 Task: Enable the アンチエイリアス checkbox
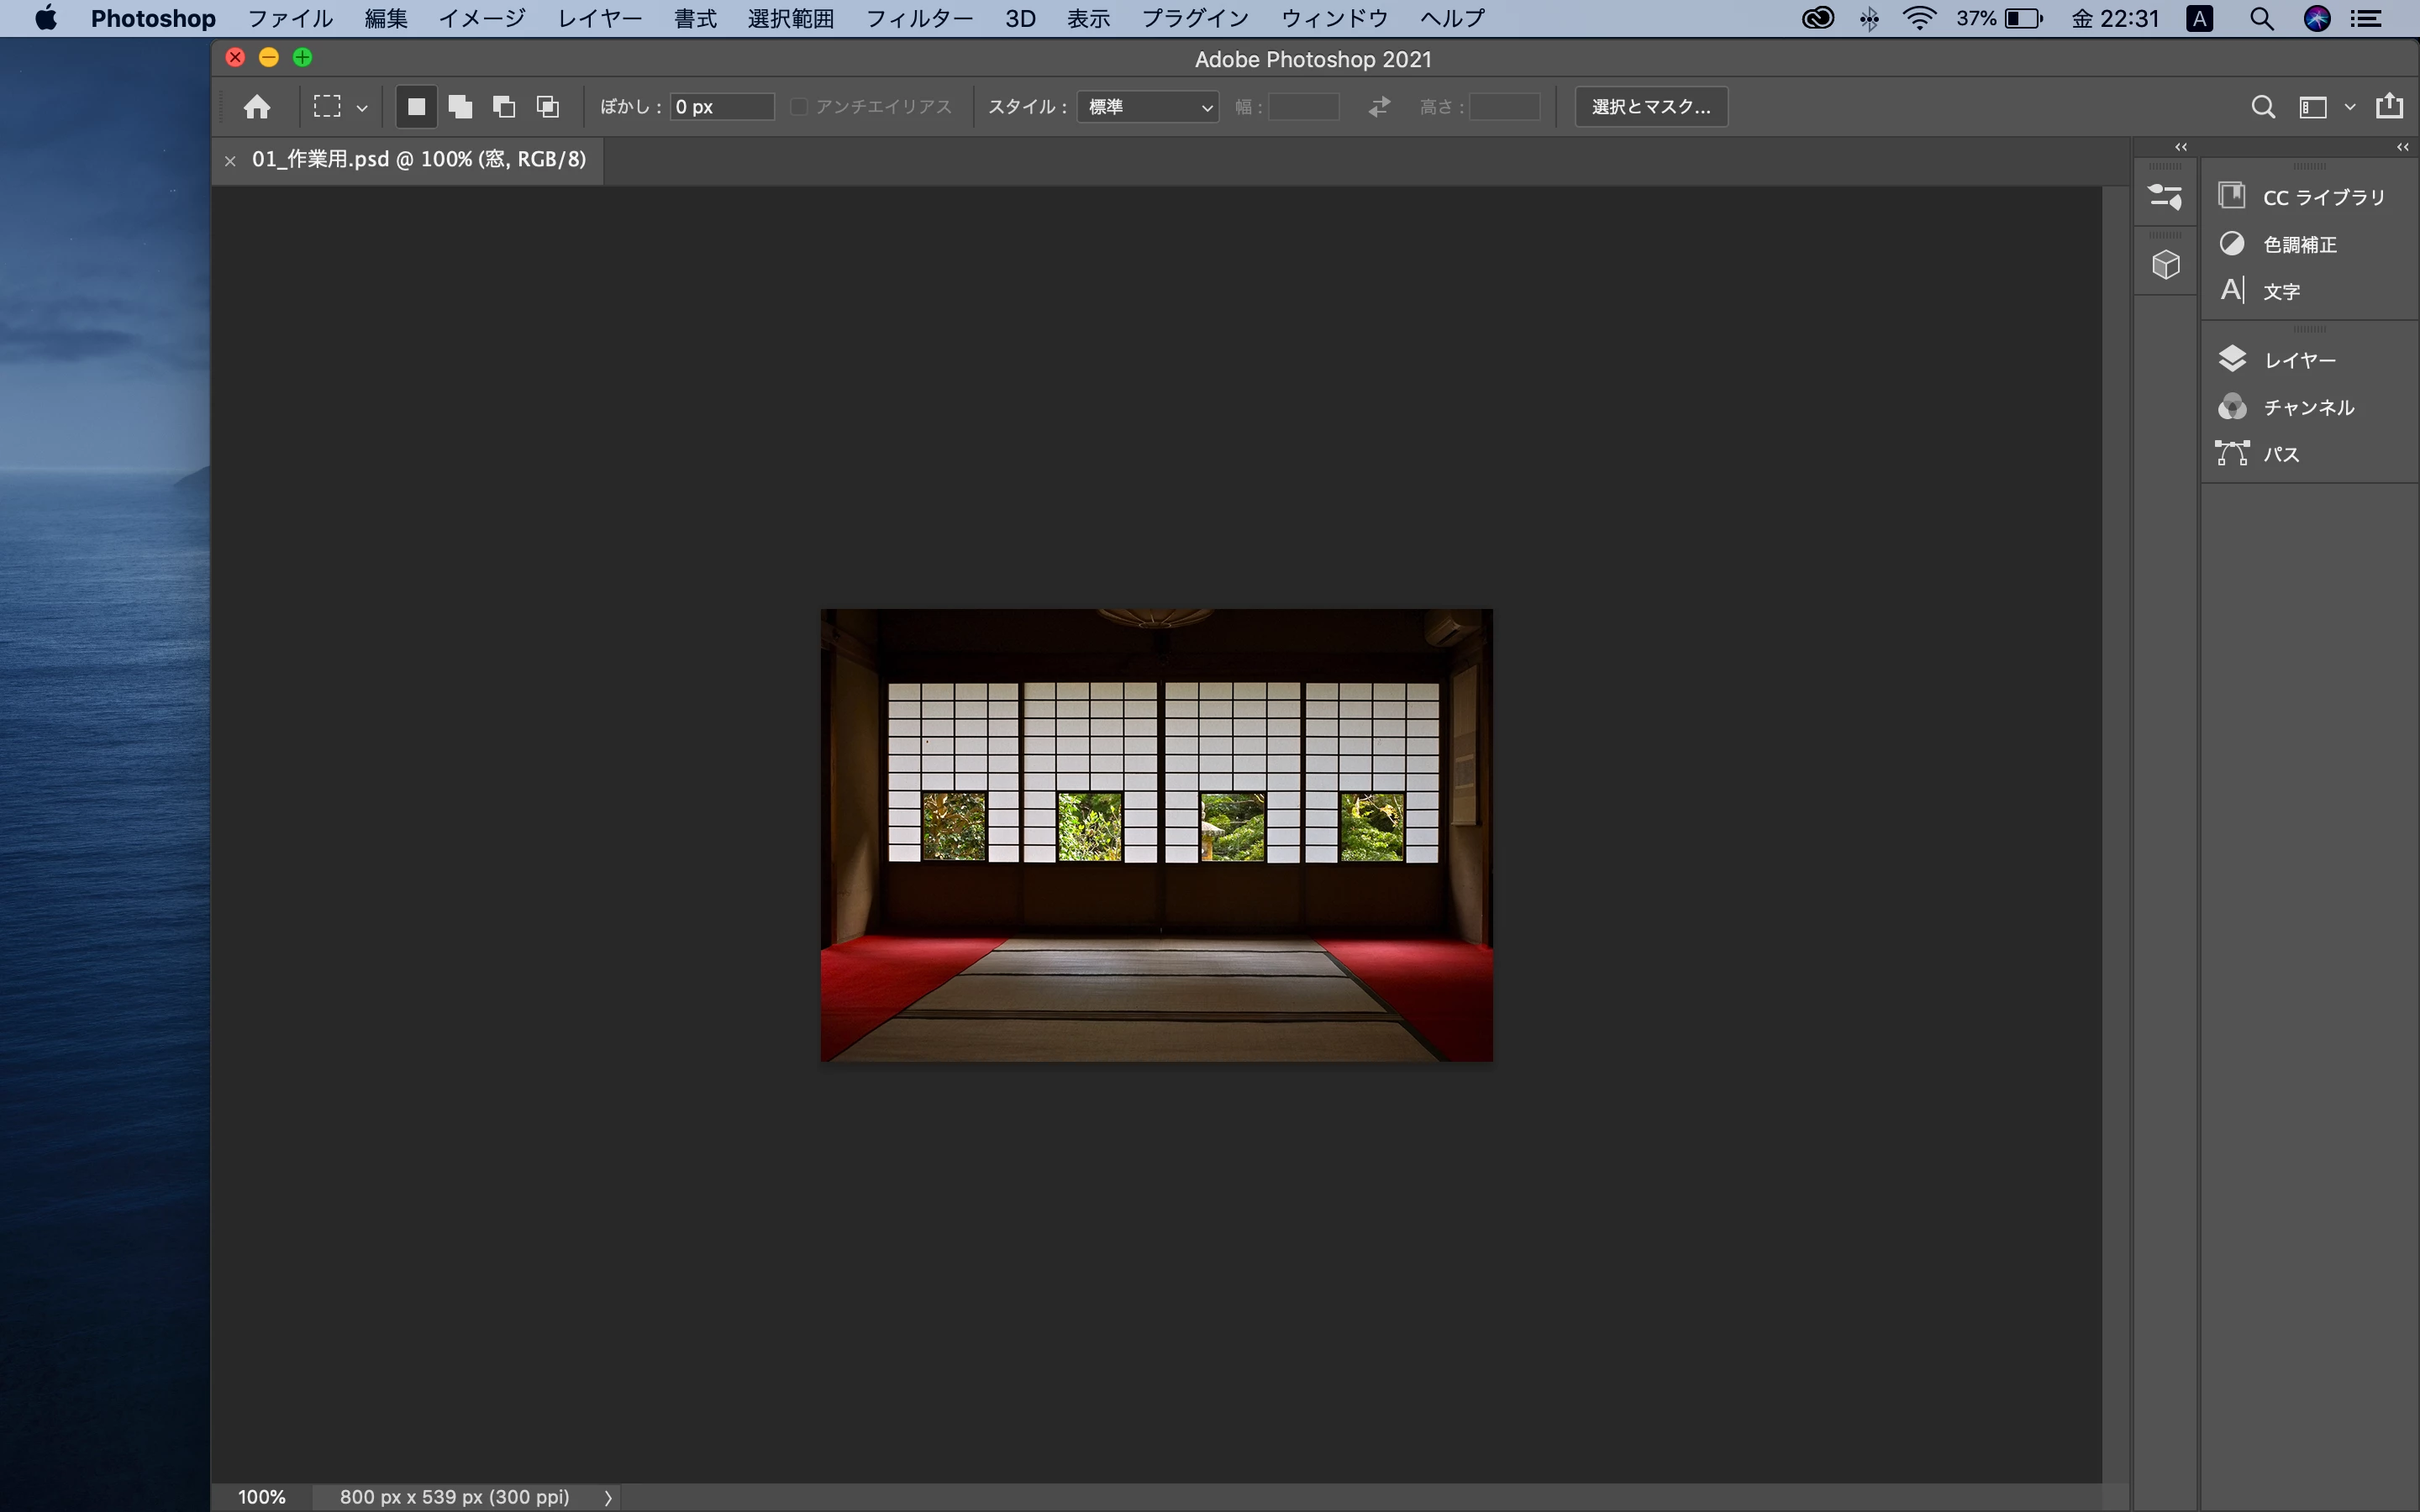(799, 107)
